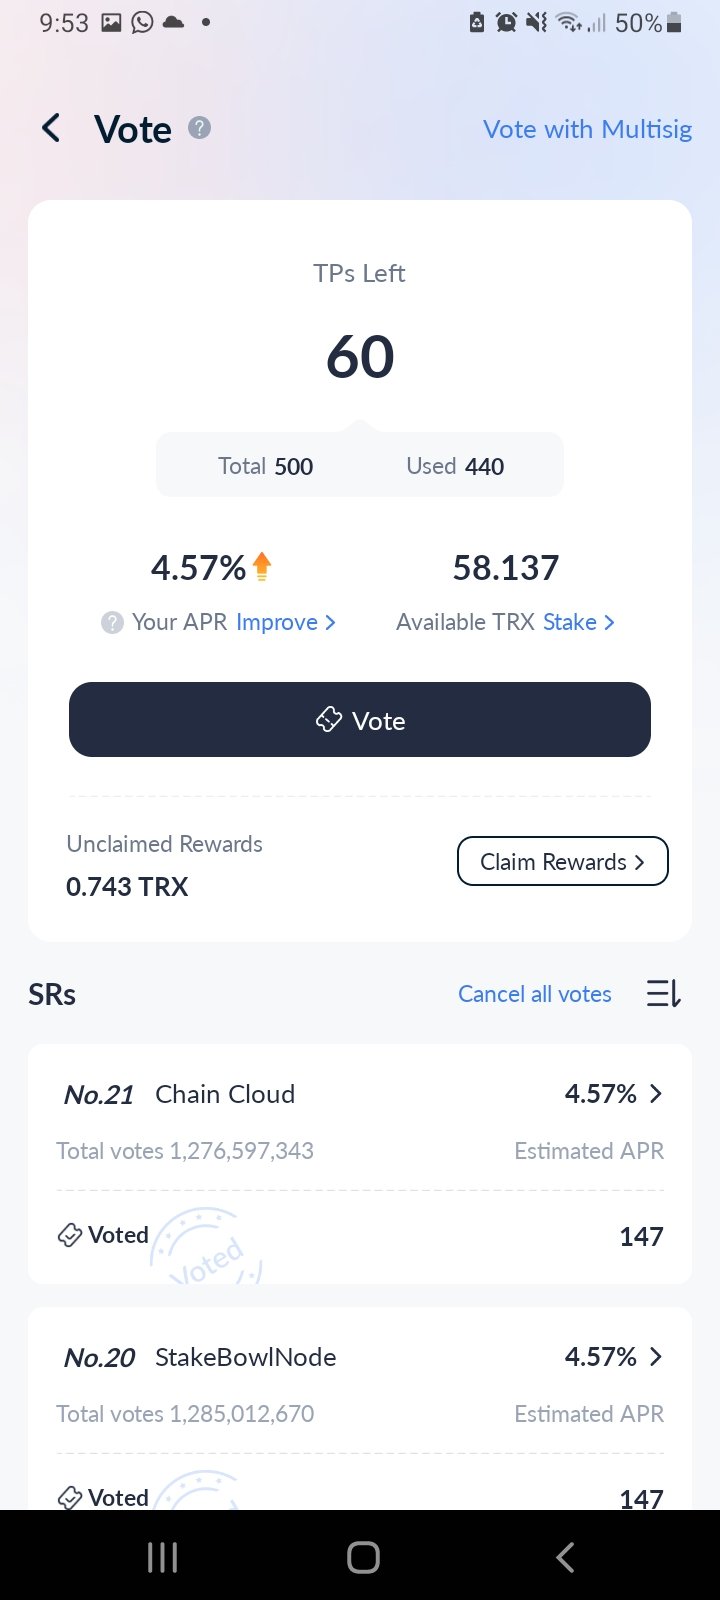Open Vote with Multisig

click(587, 129)
